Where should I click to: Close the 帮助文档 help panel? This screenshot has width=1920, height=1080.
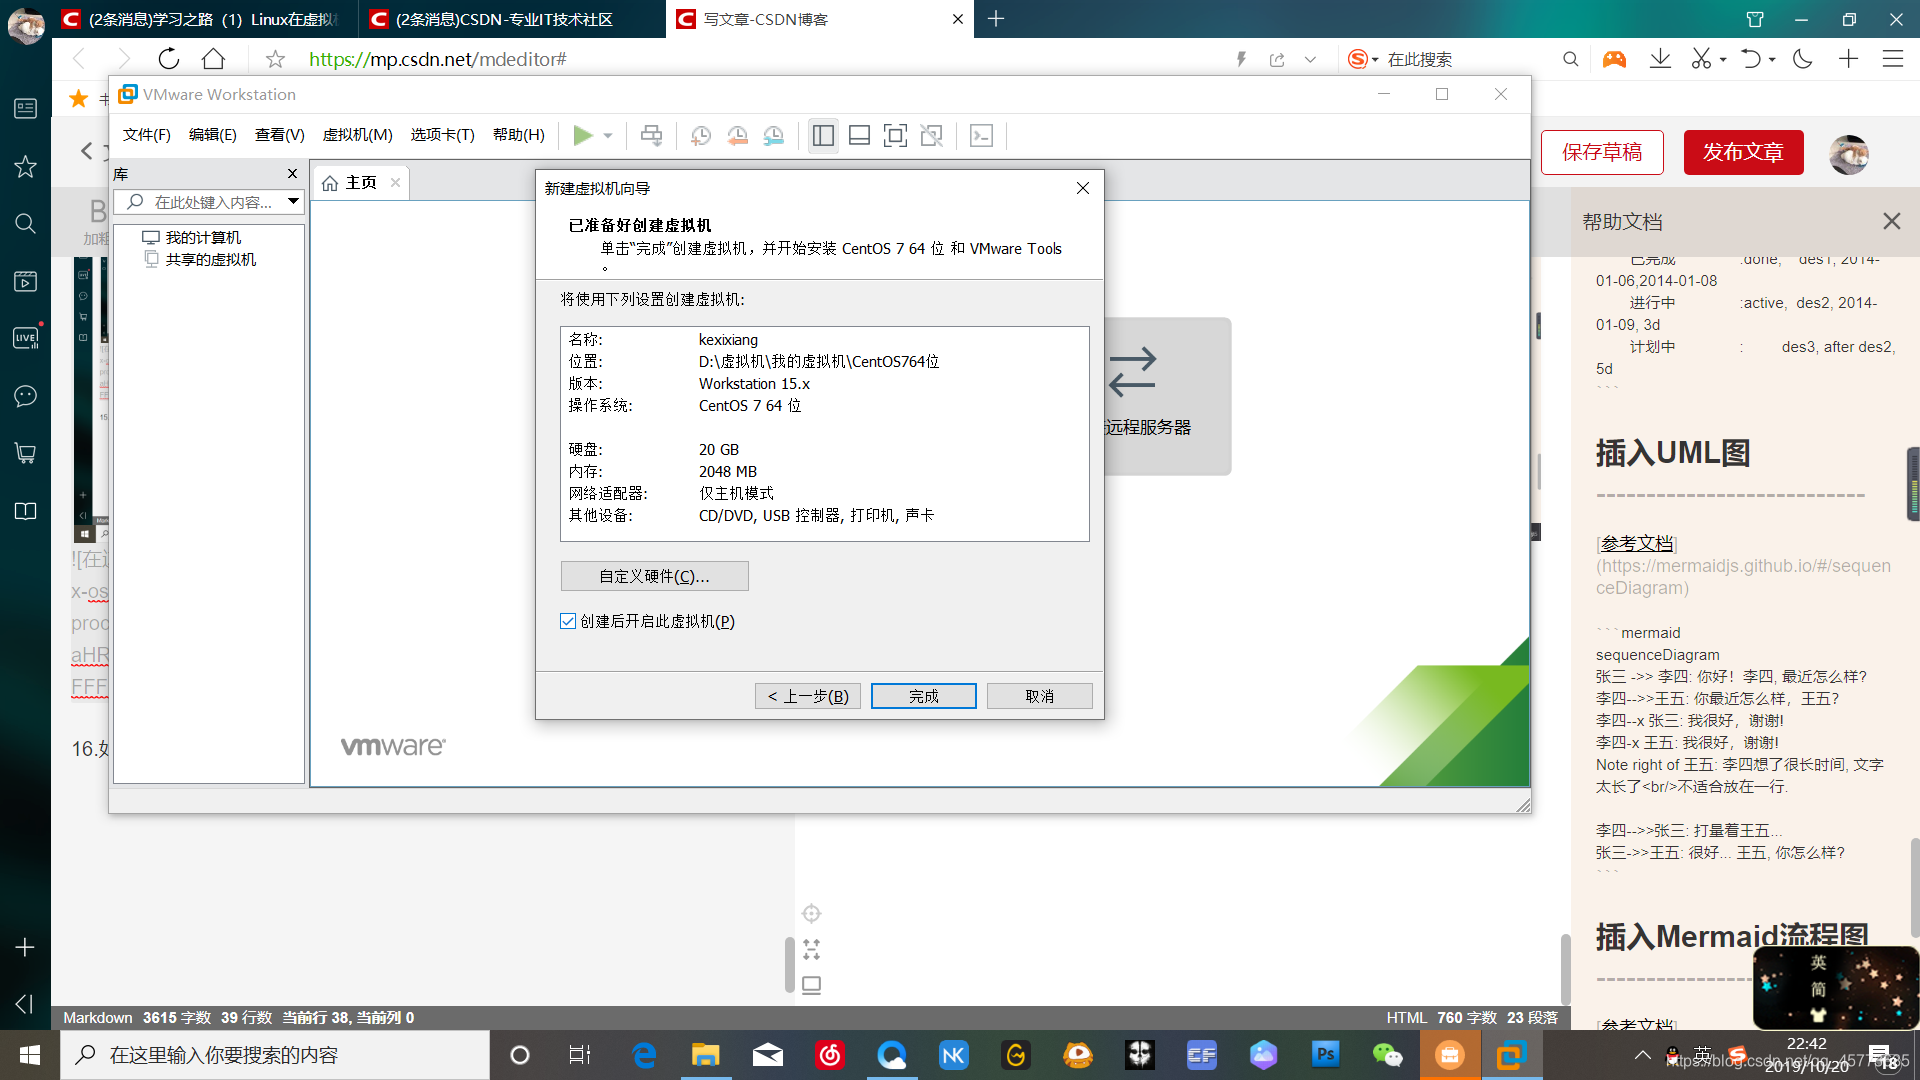1891,221
